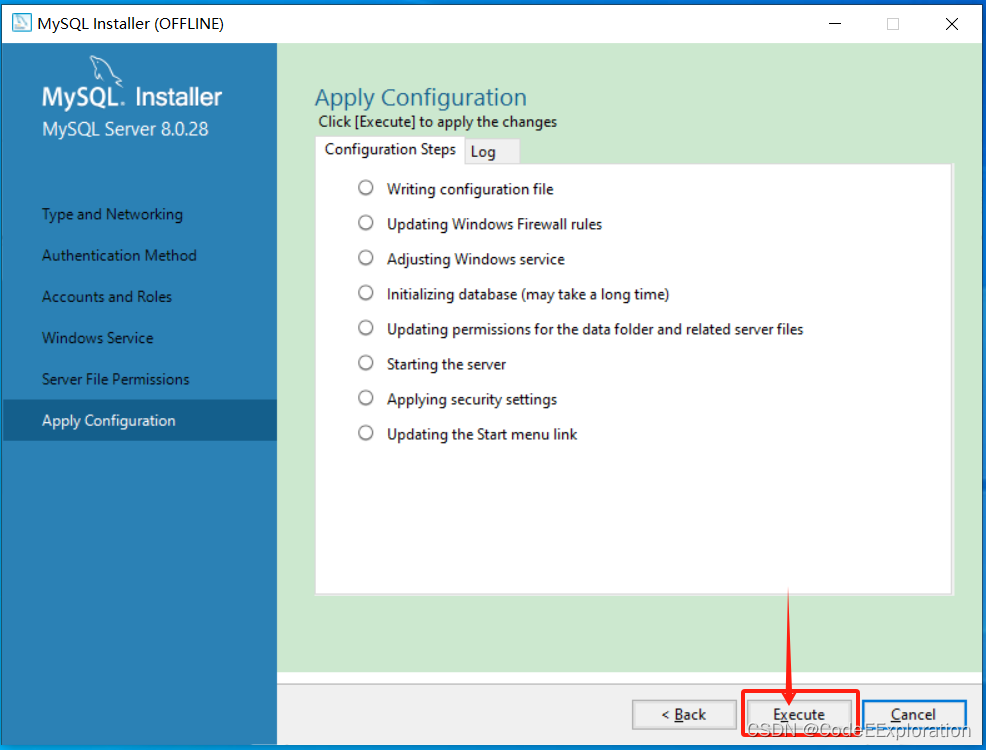This screenshot has height=750, width=986.
Task: Click the Cancel button
Action: click(x=914, y=715)
